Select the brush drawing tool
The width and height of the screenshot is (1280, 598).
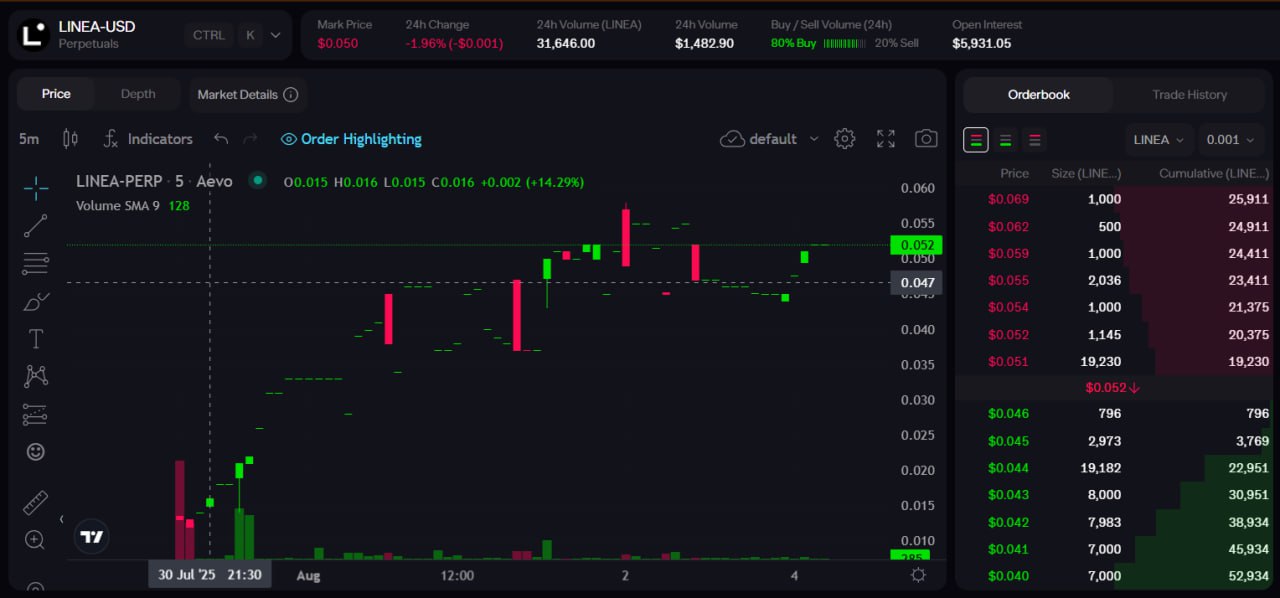(x=36, y=301)
